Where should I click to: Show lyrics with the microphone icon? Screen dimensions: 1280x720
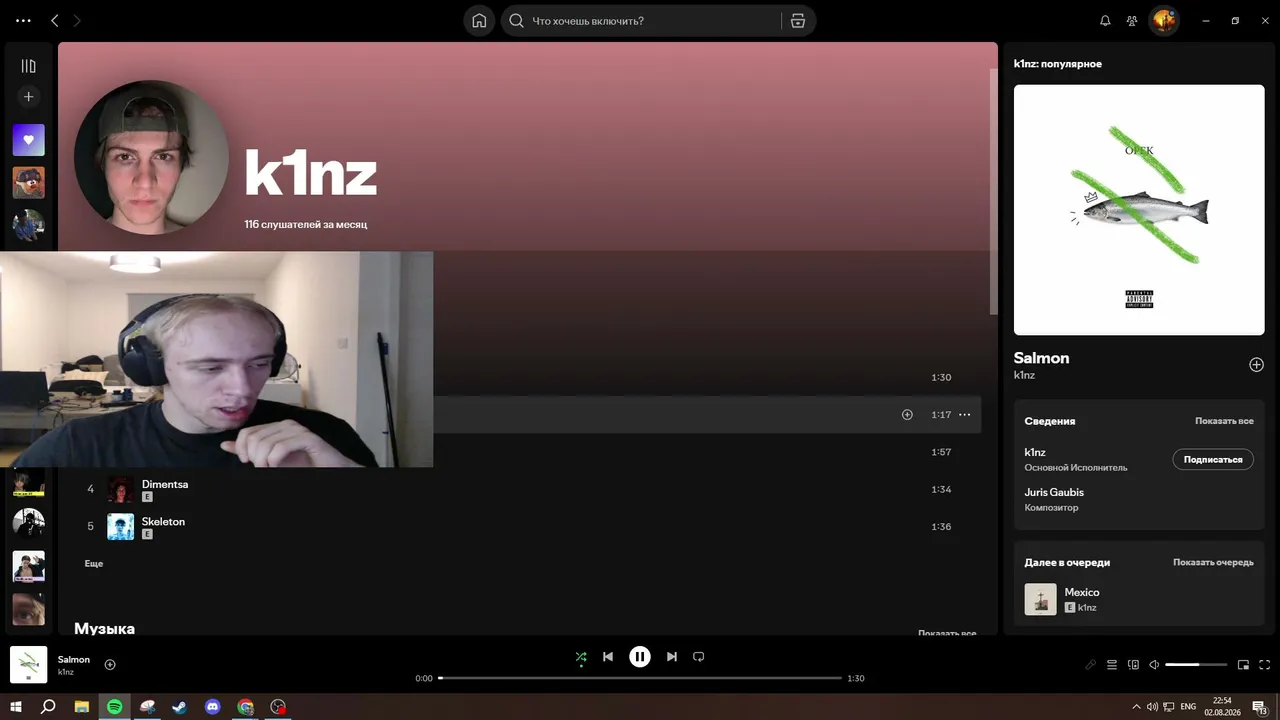coord(1091,665)
